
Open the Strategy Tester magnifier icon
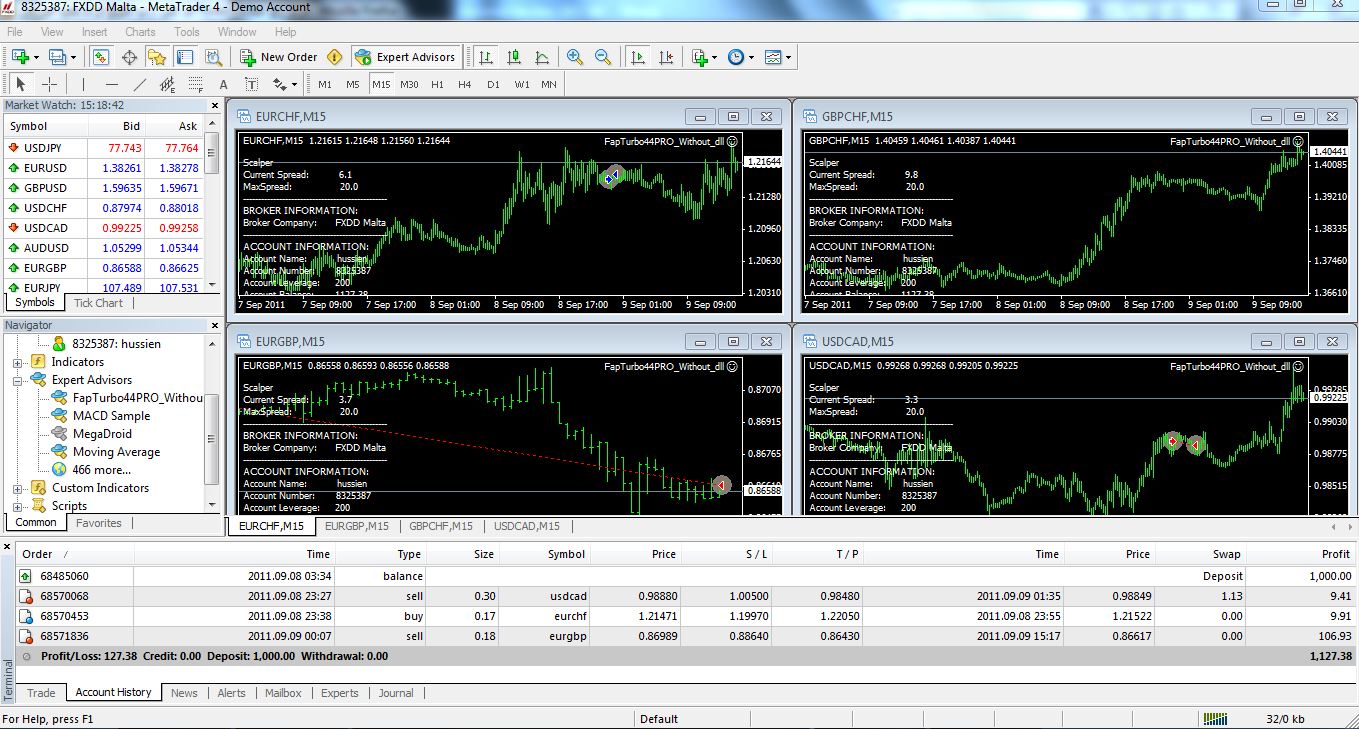[213, 57]
